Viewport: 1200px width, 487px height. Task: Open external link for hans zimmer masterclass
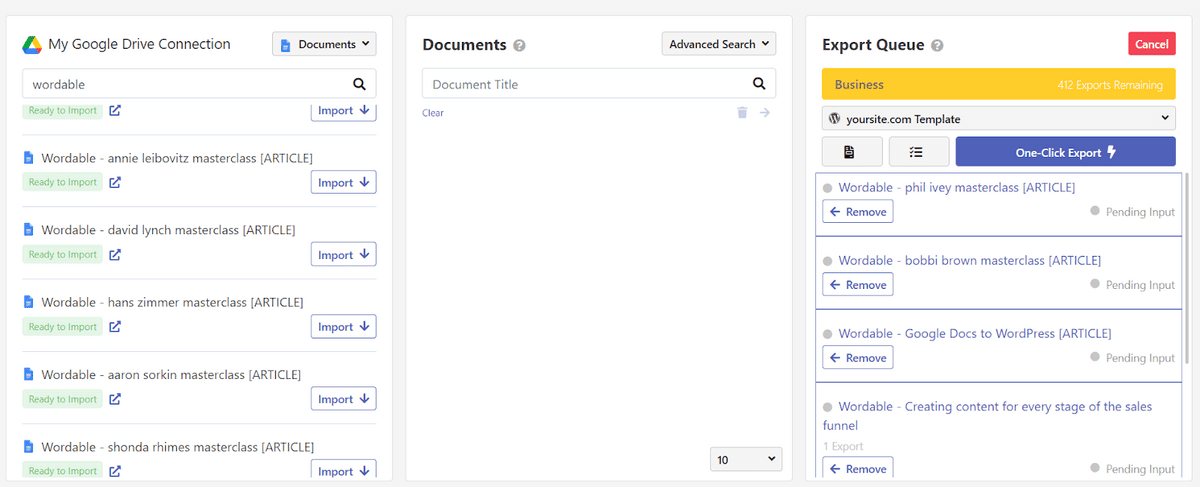pos(115,326)
